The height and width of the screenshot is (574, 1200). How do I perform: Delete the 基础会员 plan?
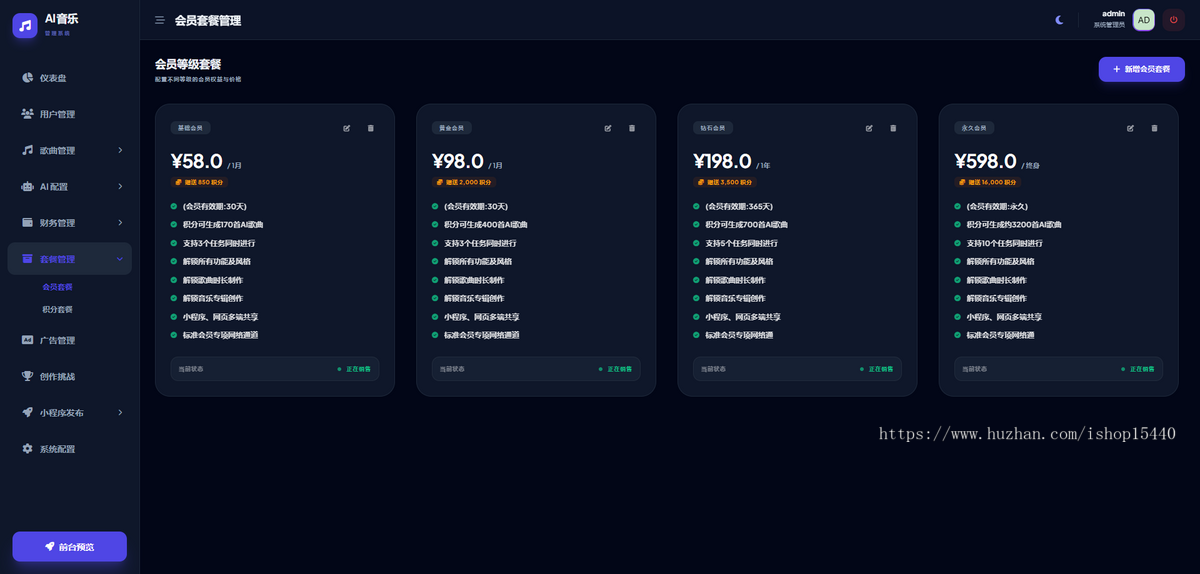[x=371, y=128]
